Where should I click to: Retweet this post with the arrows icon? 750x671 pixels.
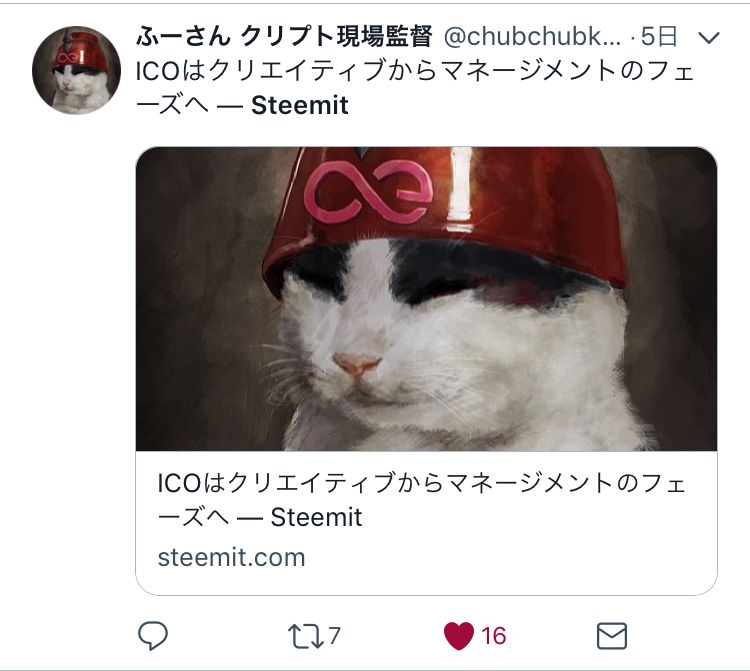(x=306, y=636)
